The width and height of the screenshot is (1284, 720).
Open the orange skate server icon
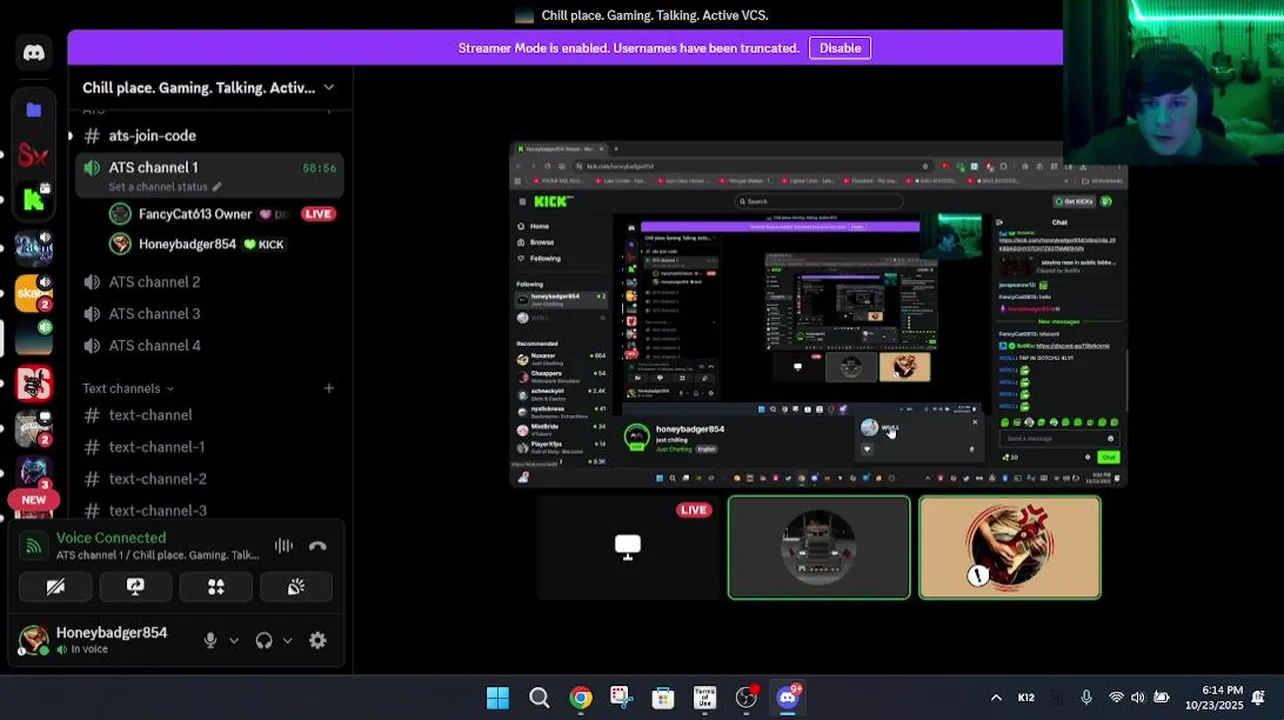click(34, 293)
